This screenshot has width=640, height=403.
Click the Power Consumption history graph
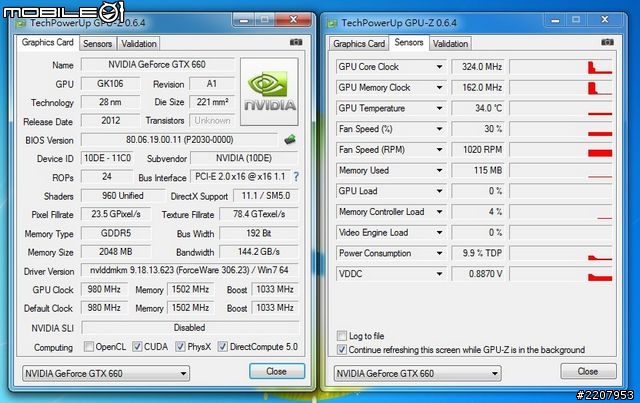pos(561,253)
